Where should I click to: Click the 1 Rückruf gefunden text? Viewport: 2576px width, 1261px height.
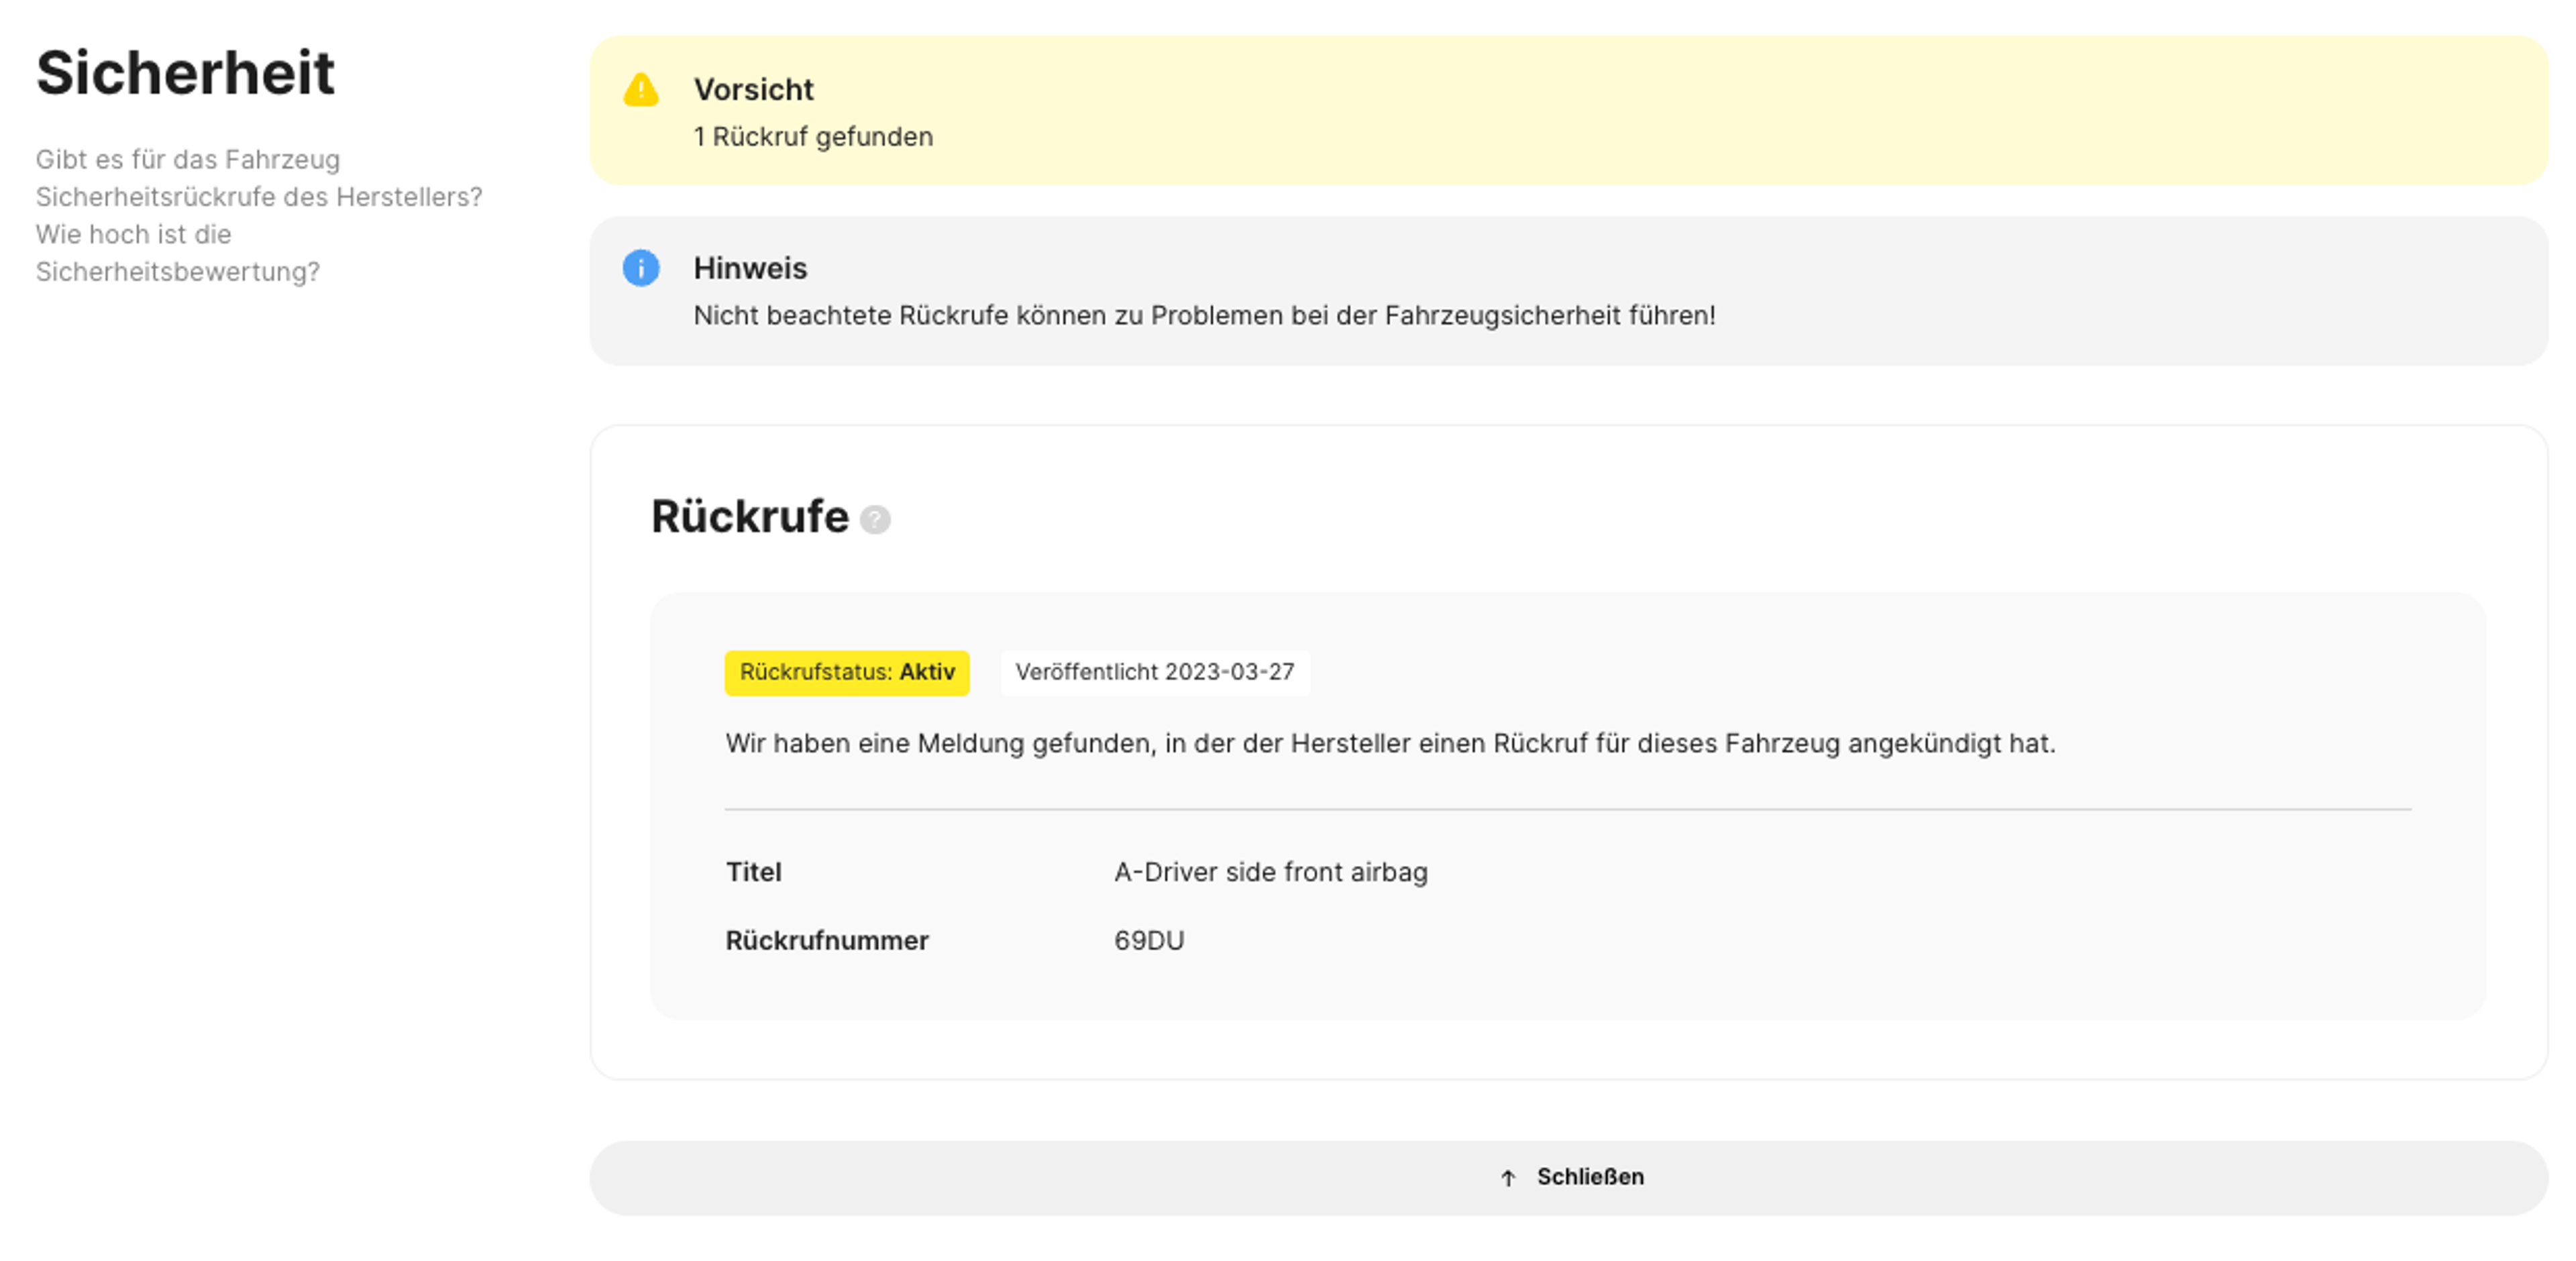(x=813, y=137)
